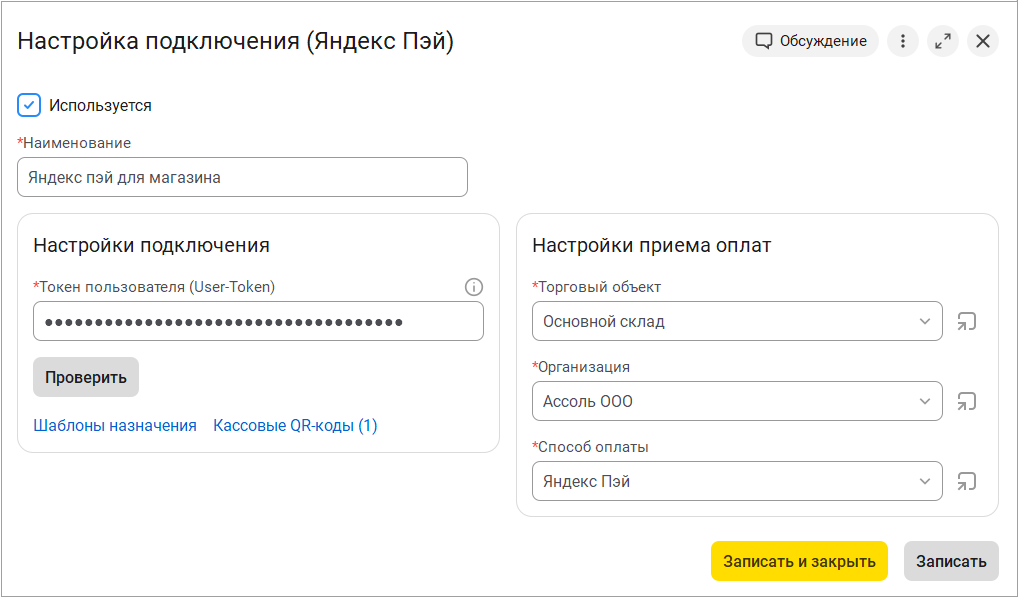1018x598 pixels.
Task: Open the Ассоль ООО organization card
Action: tap(967, 401)
